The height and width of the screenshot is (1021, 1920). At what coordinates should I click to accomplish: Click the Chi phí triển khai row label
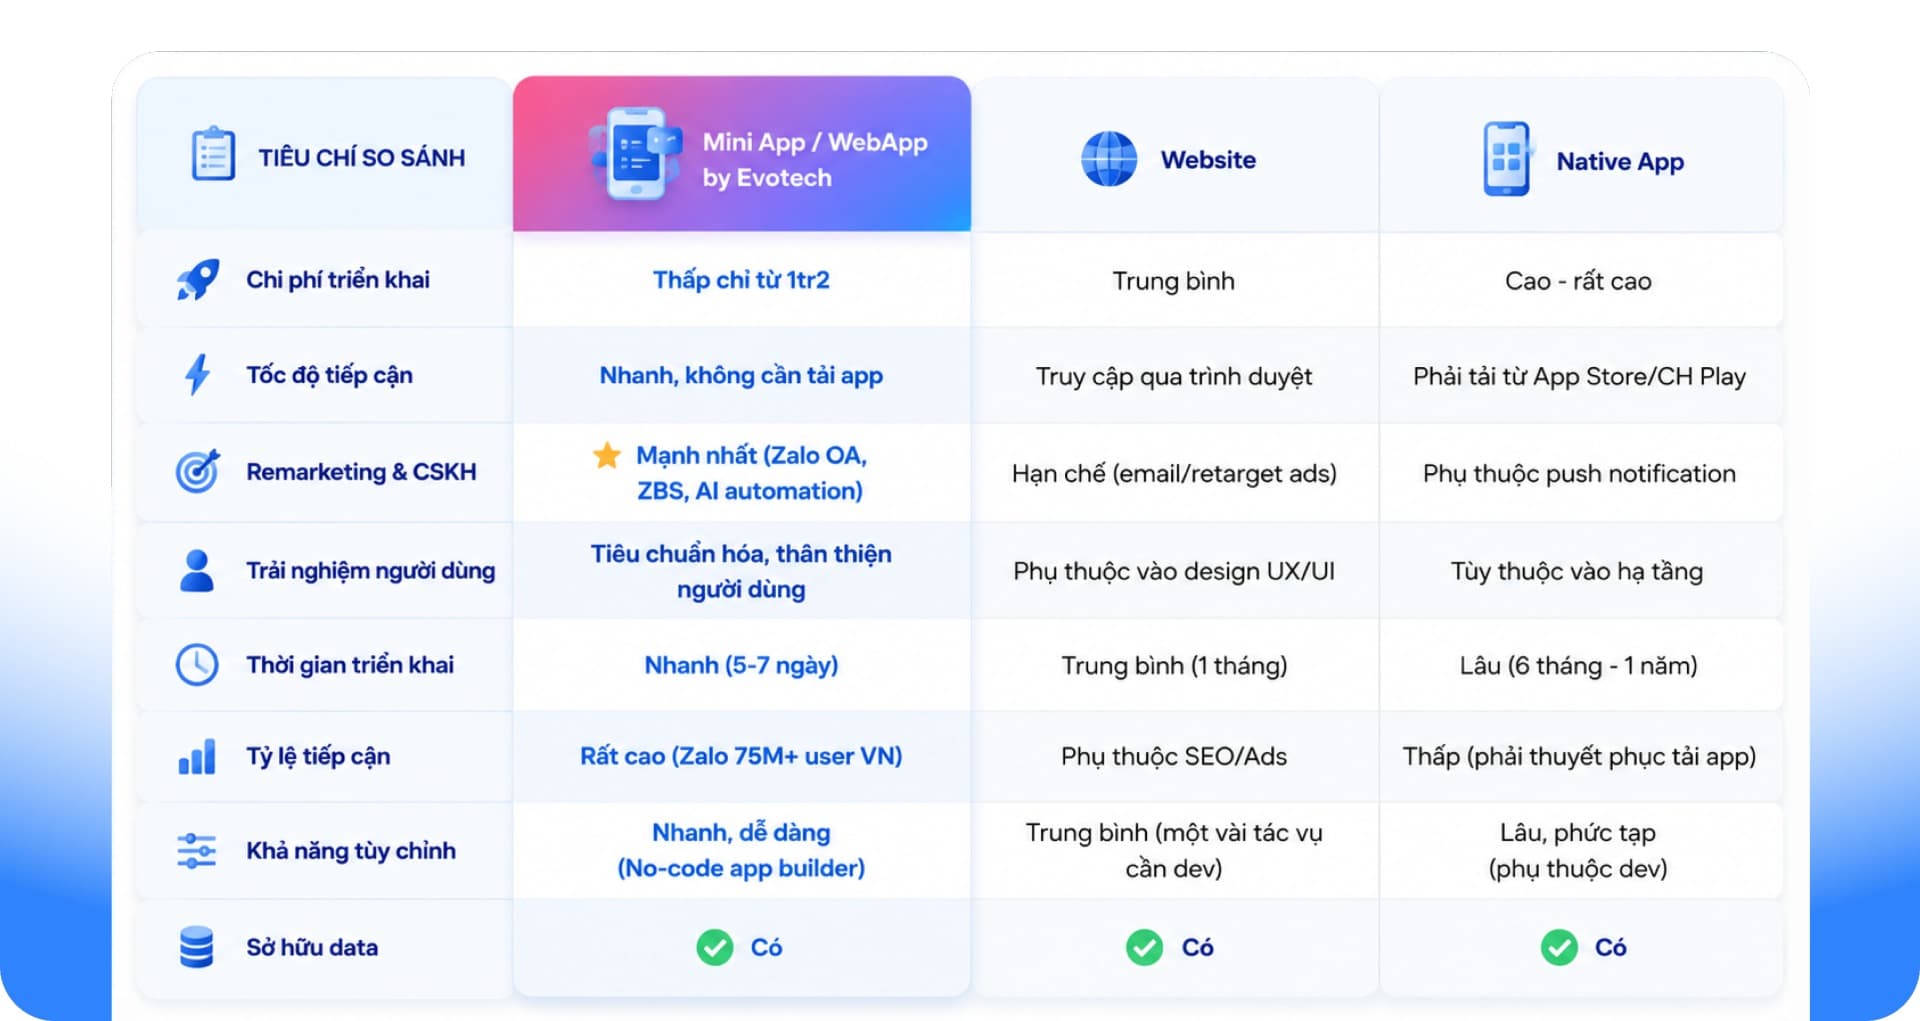[x=338, y=280]
